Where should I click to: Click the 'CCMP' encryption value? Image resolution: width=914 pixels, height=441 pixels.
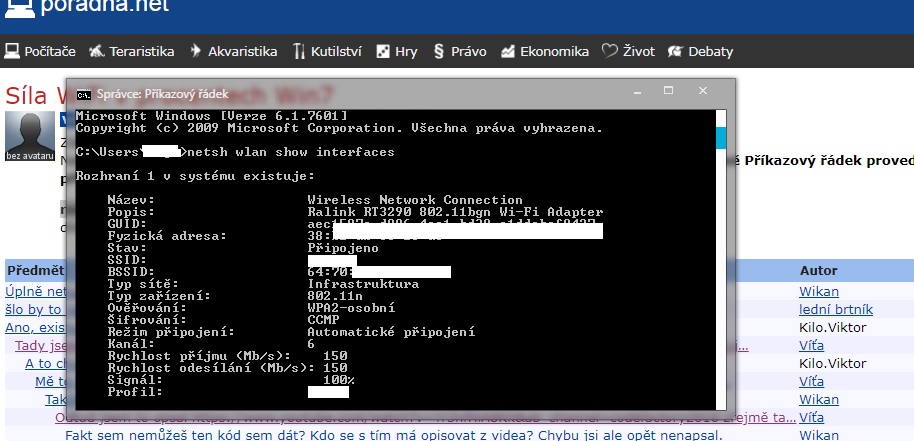pyautogui.click(x=324, y=320)
